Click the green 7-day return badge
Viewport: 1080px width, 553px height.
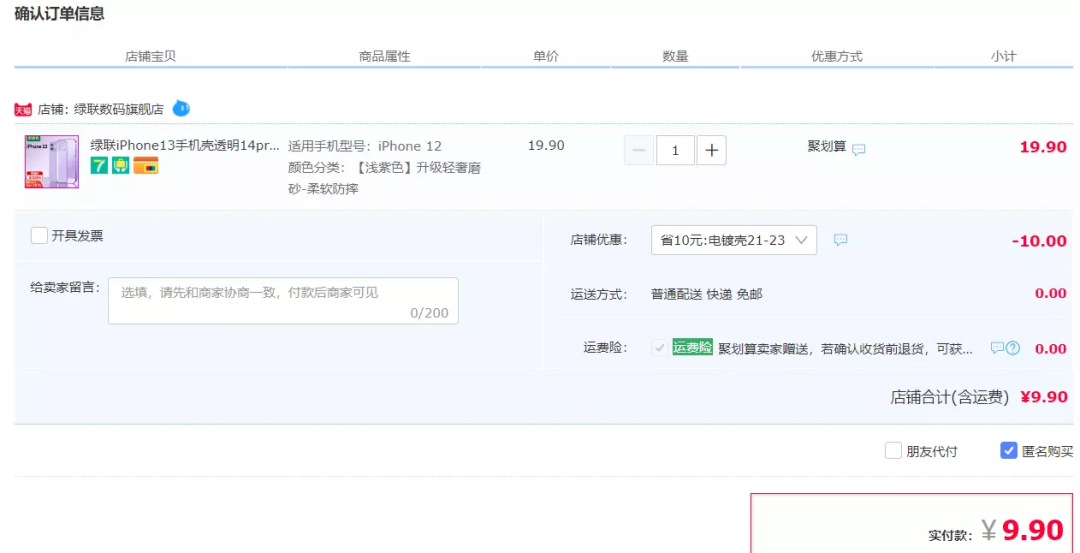99,165
